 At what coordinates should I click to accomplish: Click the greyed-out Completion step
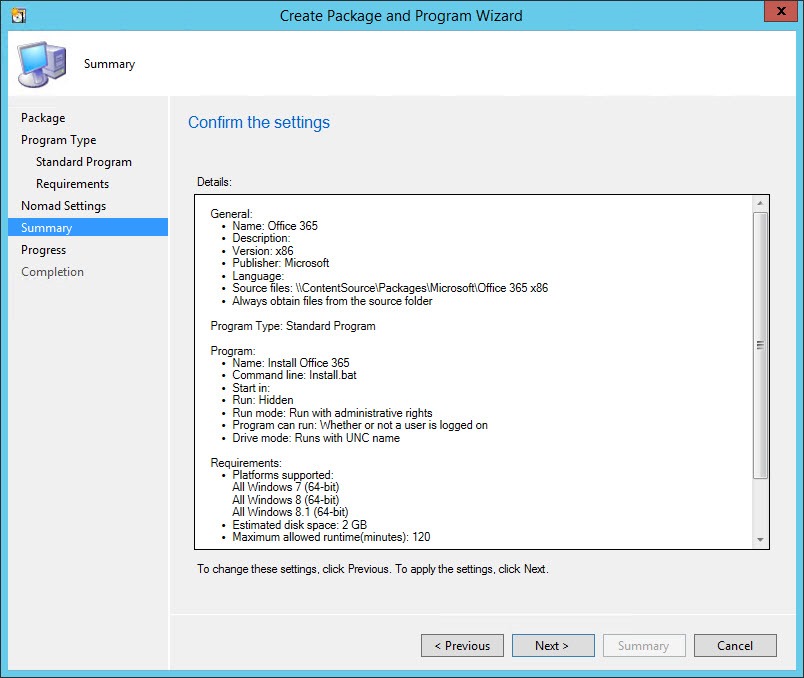pos(52,272)
